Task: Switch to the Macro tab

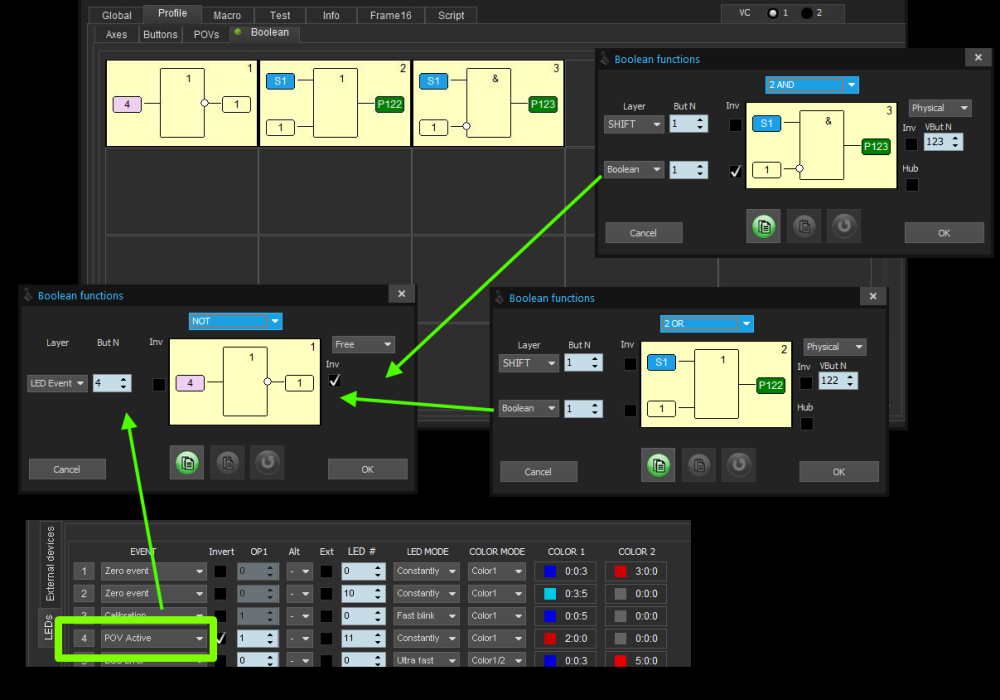Action: click(227, 15)
